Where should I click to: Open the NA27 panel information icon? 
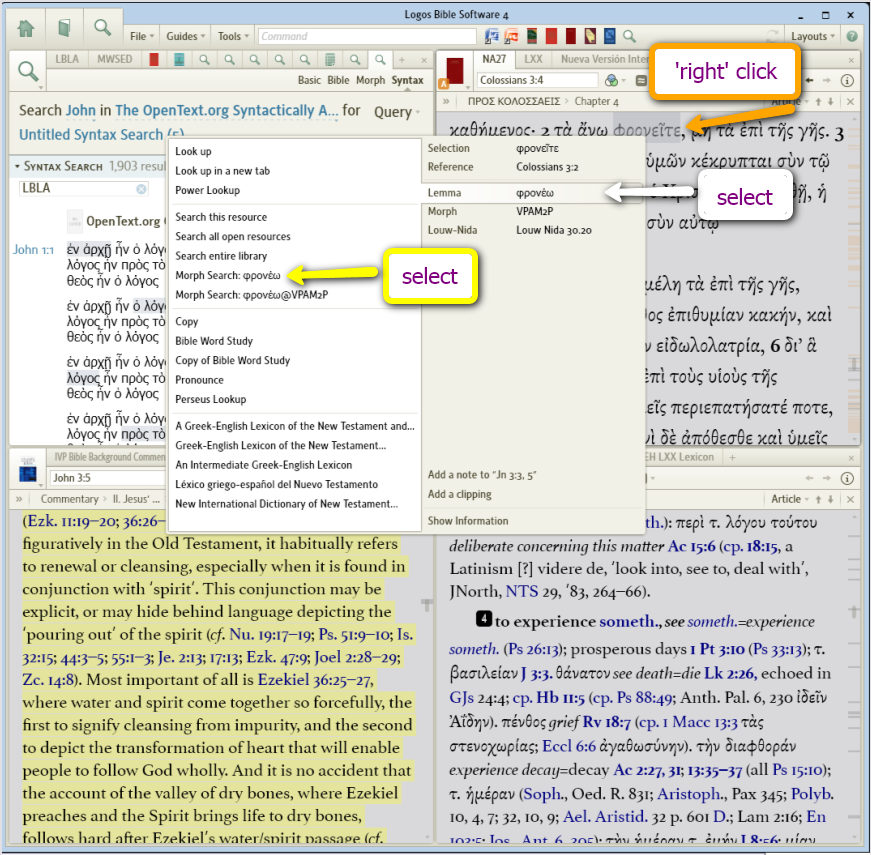pos(847,81)
